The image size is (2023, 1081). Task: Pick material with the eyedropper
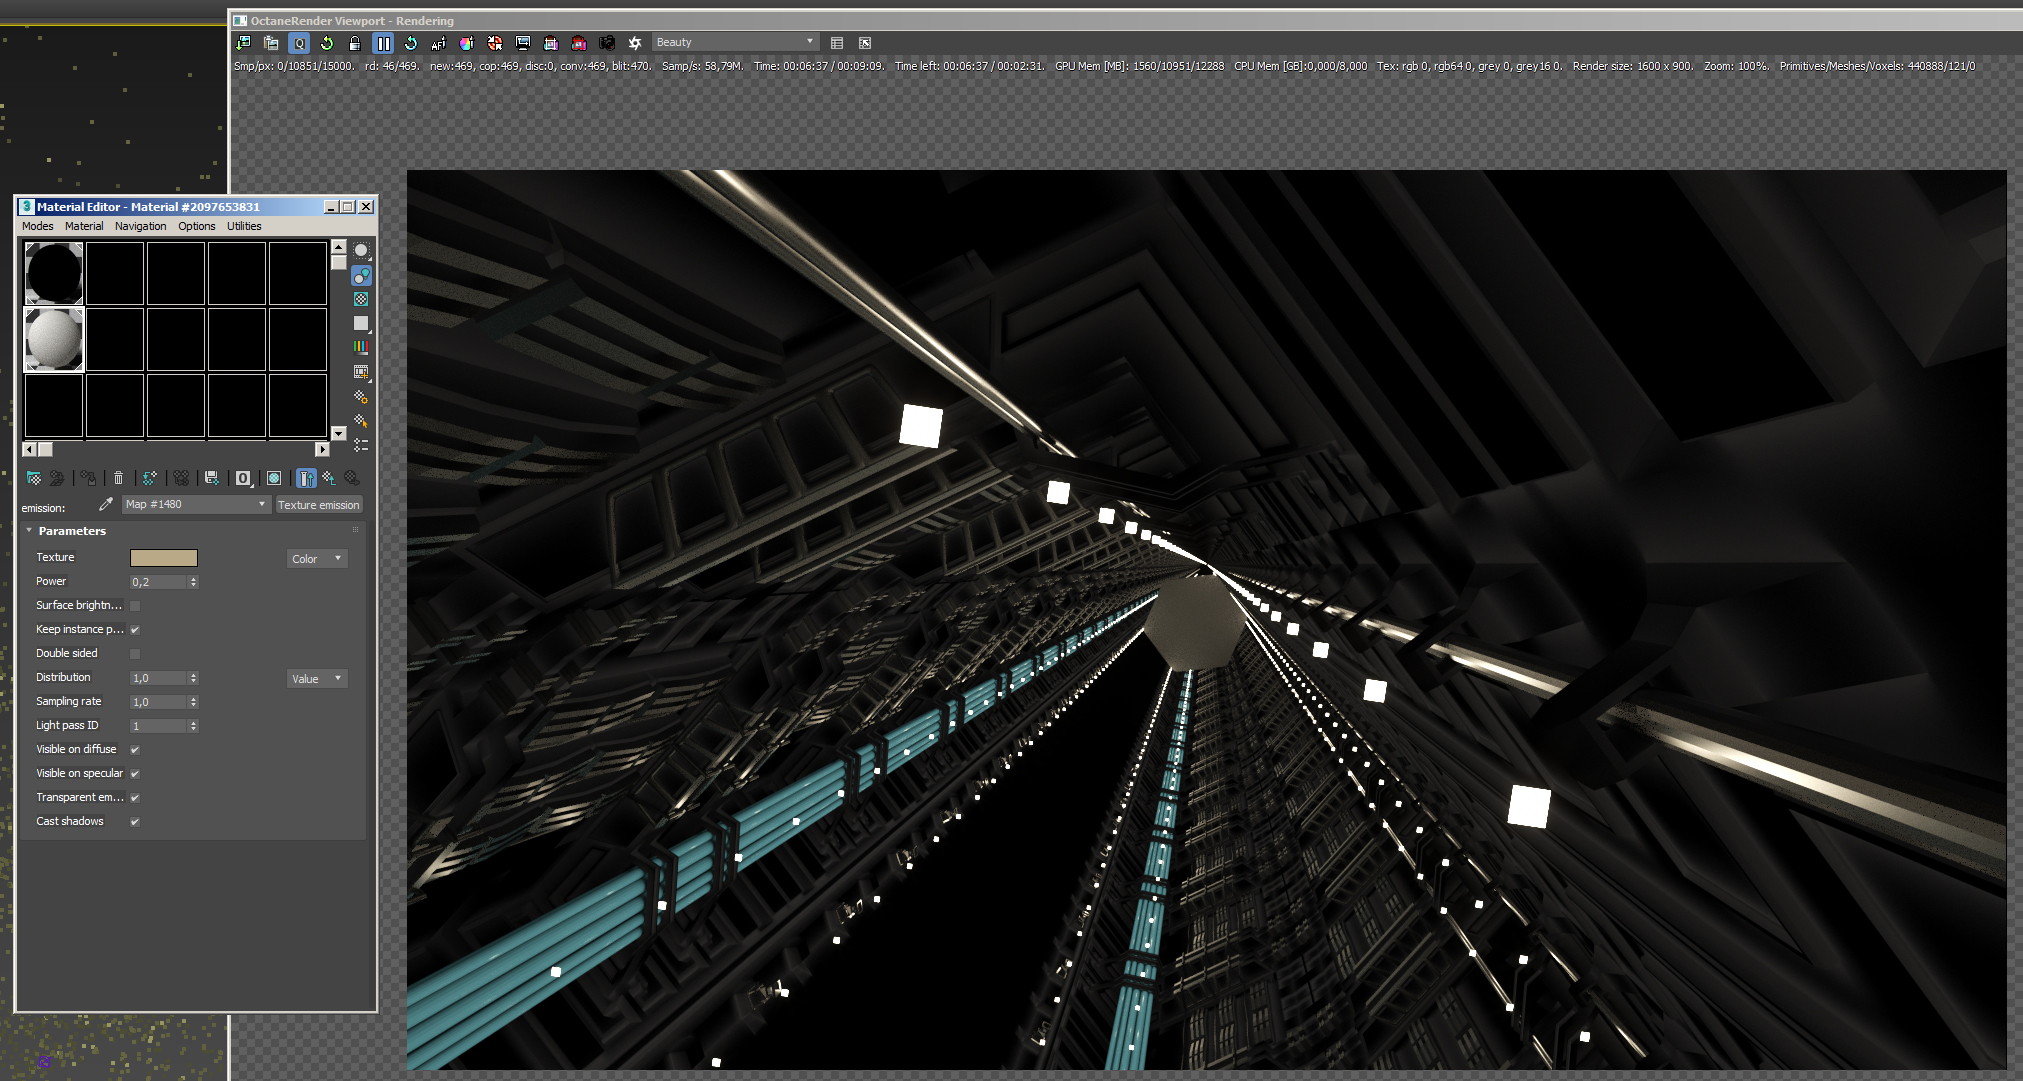[x=106, y=504]
